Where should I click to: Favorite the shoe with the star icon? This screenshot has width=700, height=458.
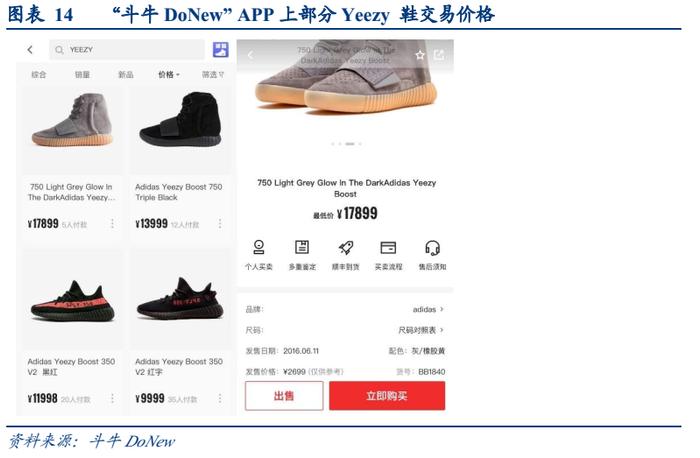tap(420, 55)
